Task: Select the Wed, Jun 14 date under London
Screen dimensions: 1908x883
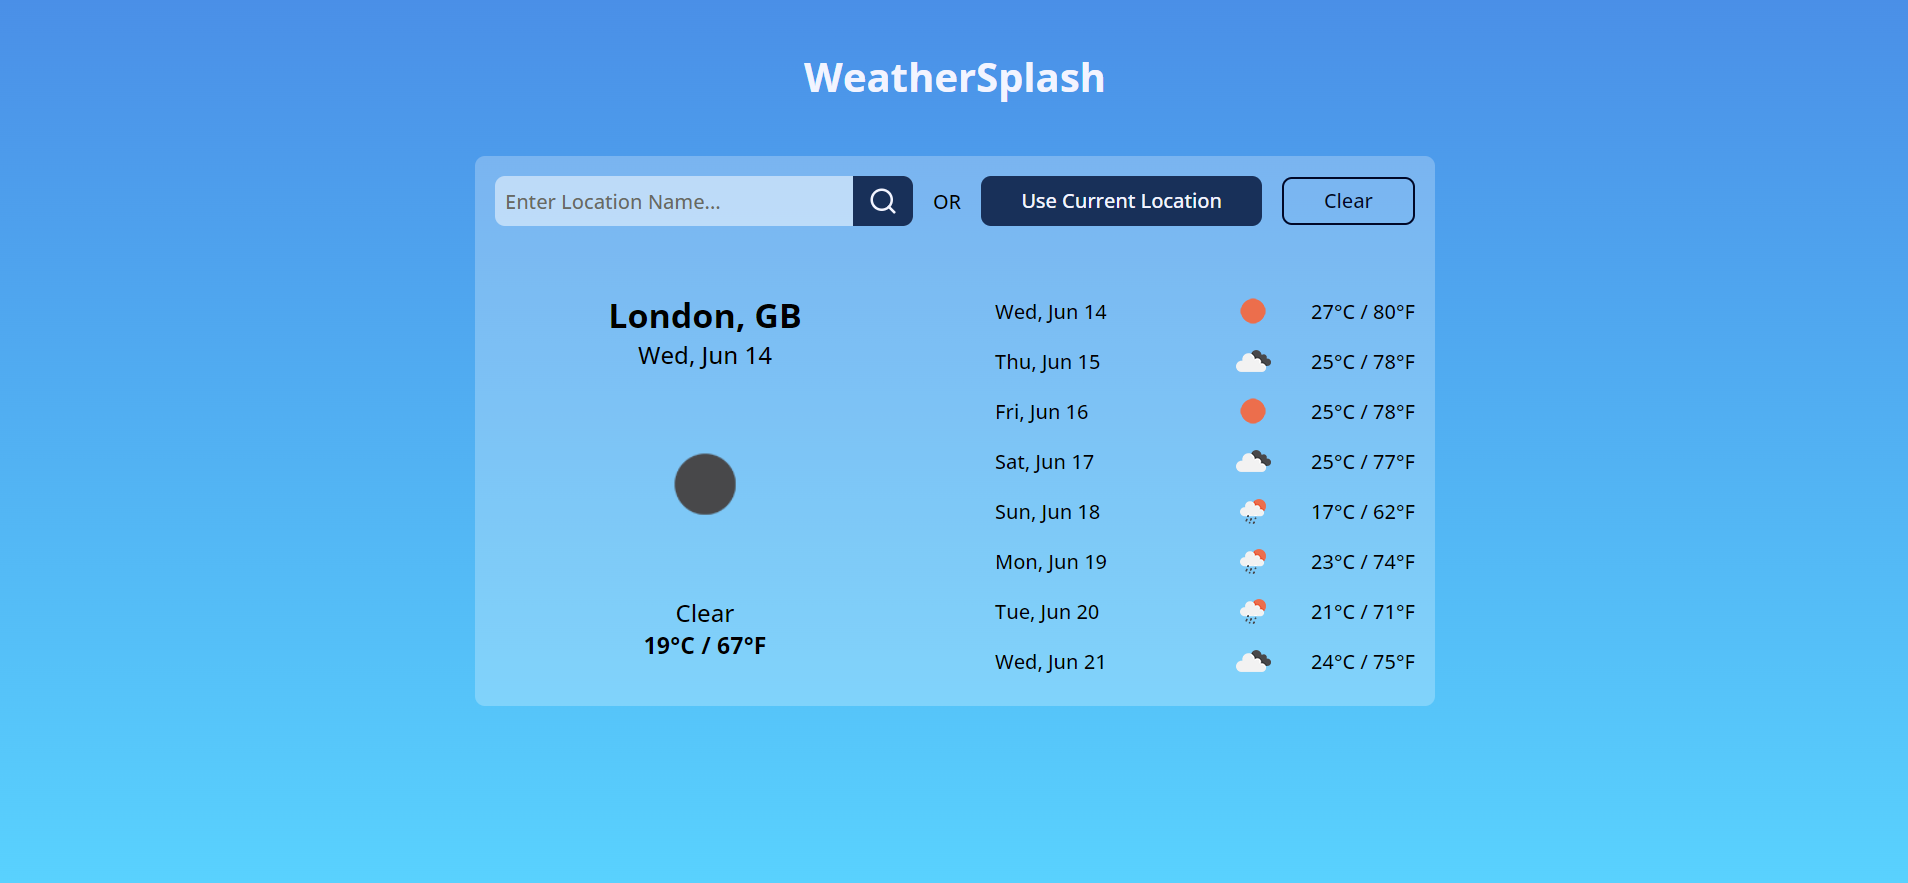Action: (x=704, y=355)
